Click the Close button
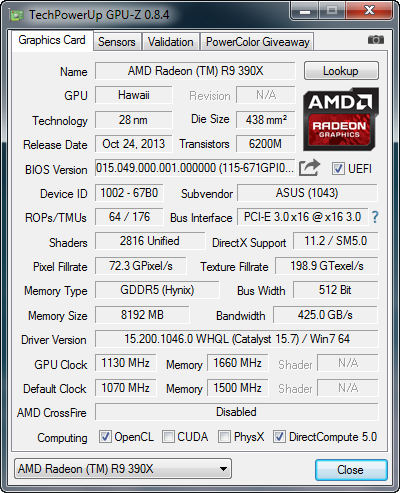Screen dimensions: 400x493 click(x=351, y=470)
